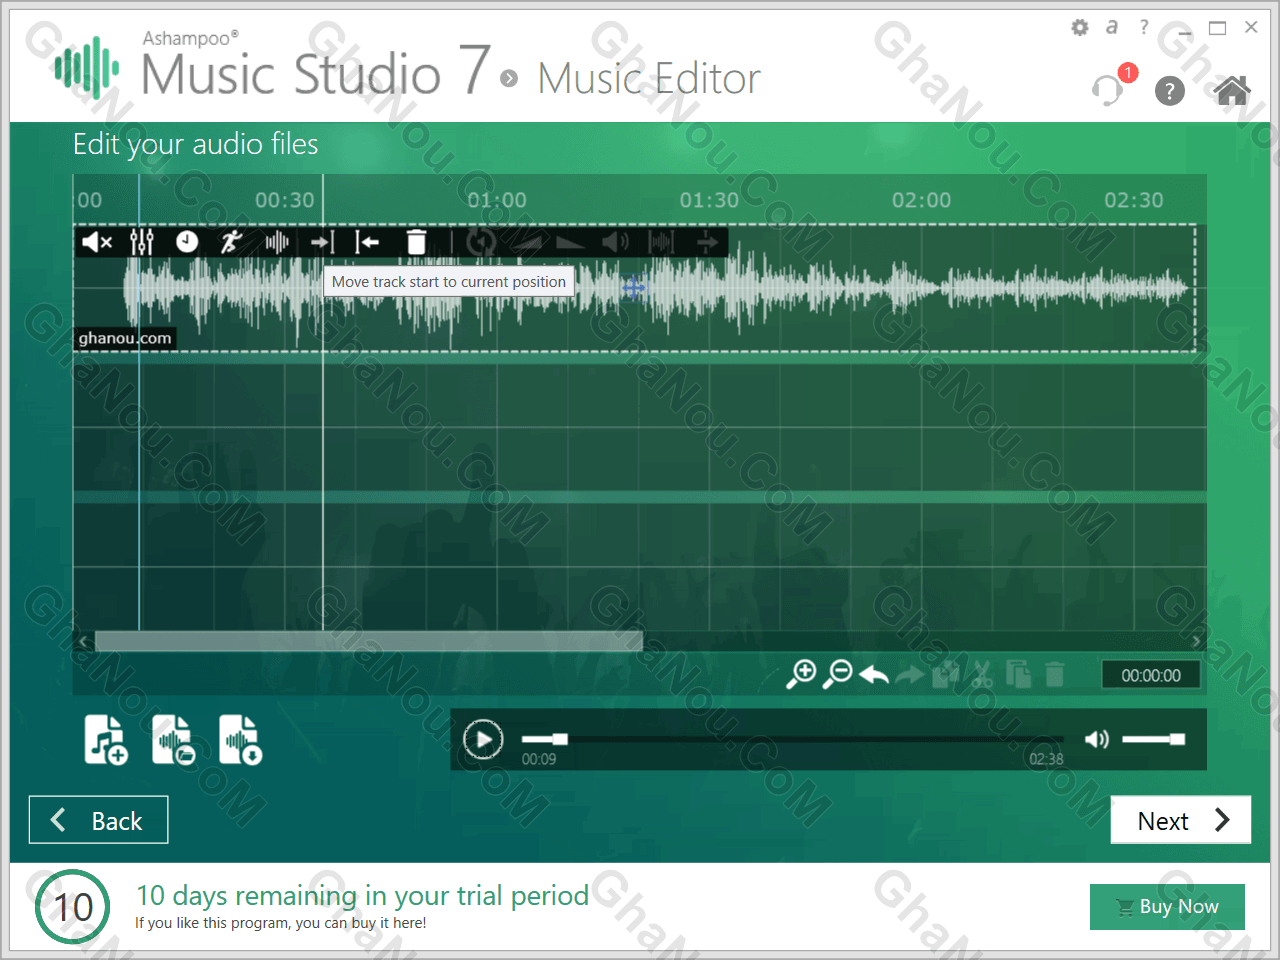Proceed with the Next button
1280x960 pixels.
click(1181, 820)
